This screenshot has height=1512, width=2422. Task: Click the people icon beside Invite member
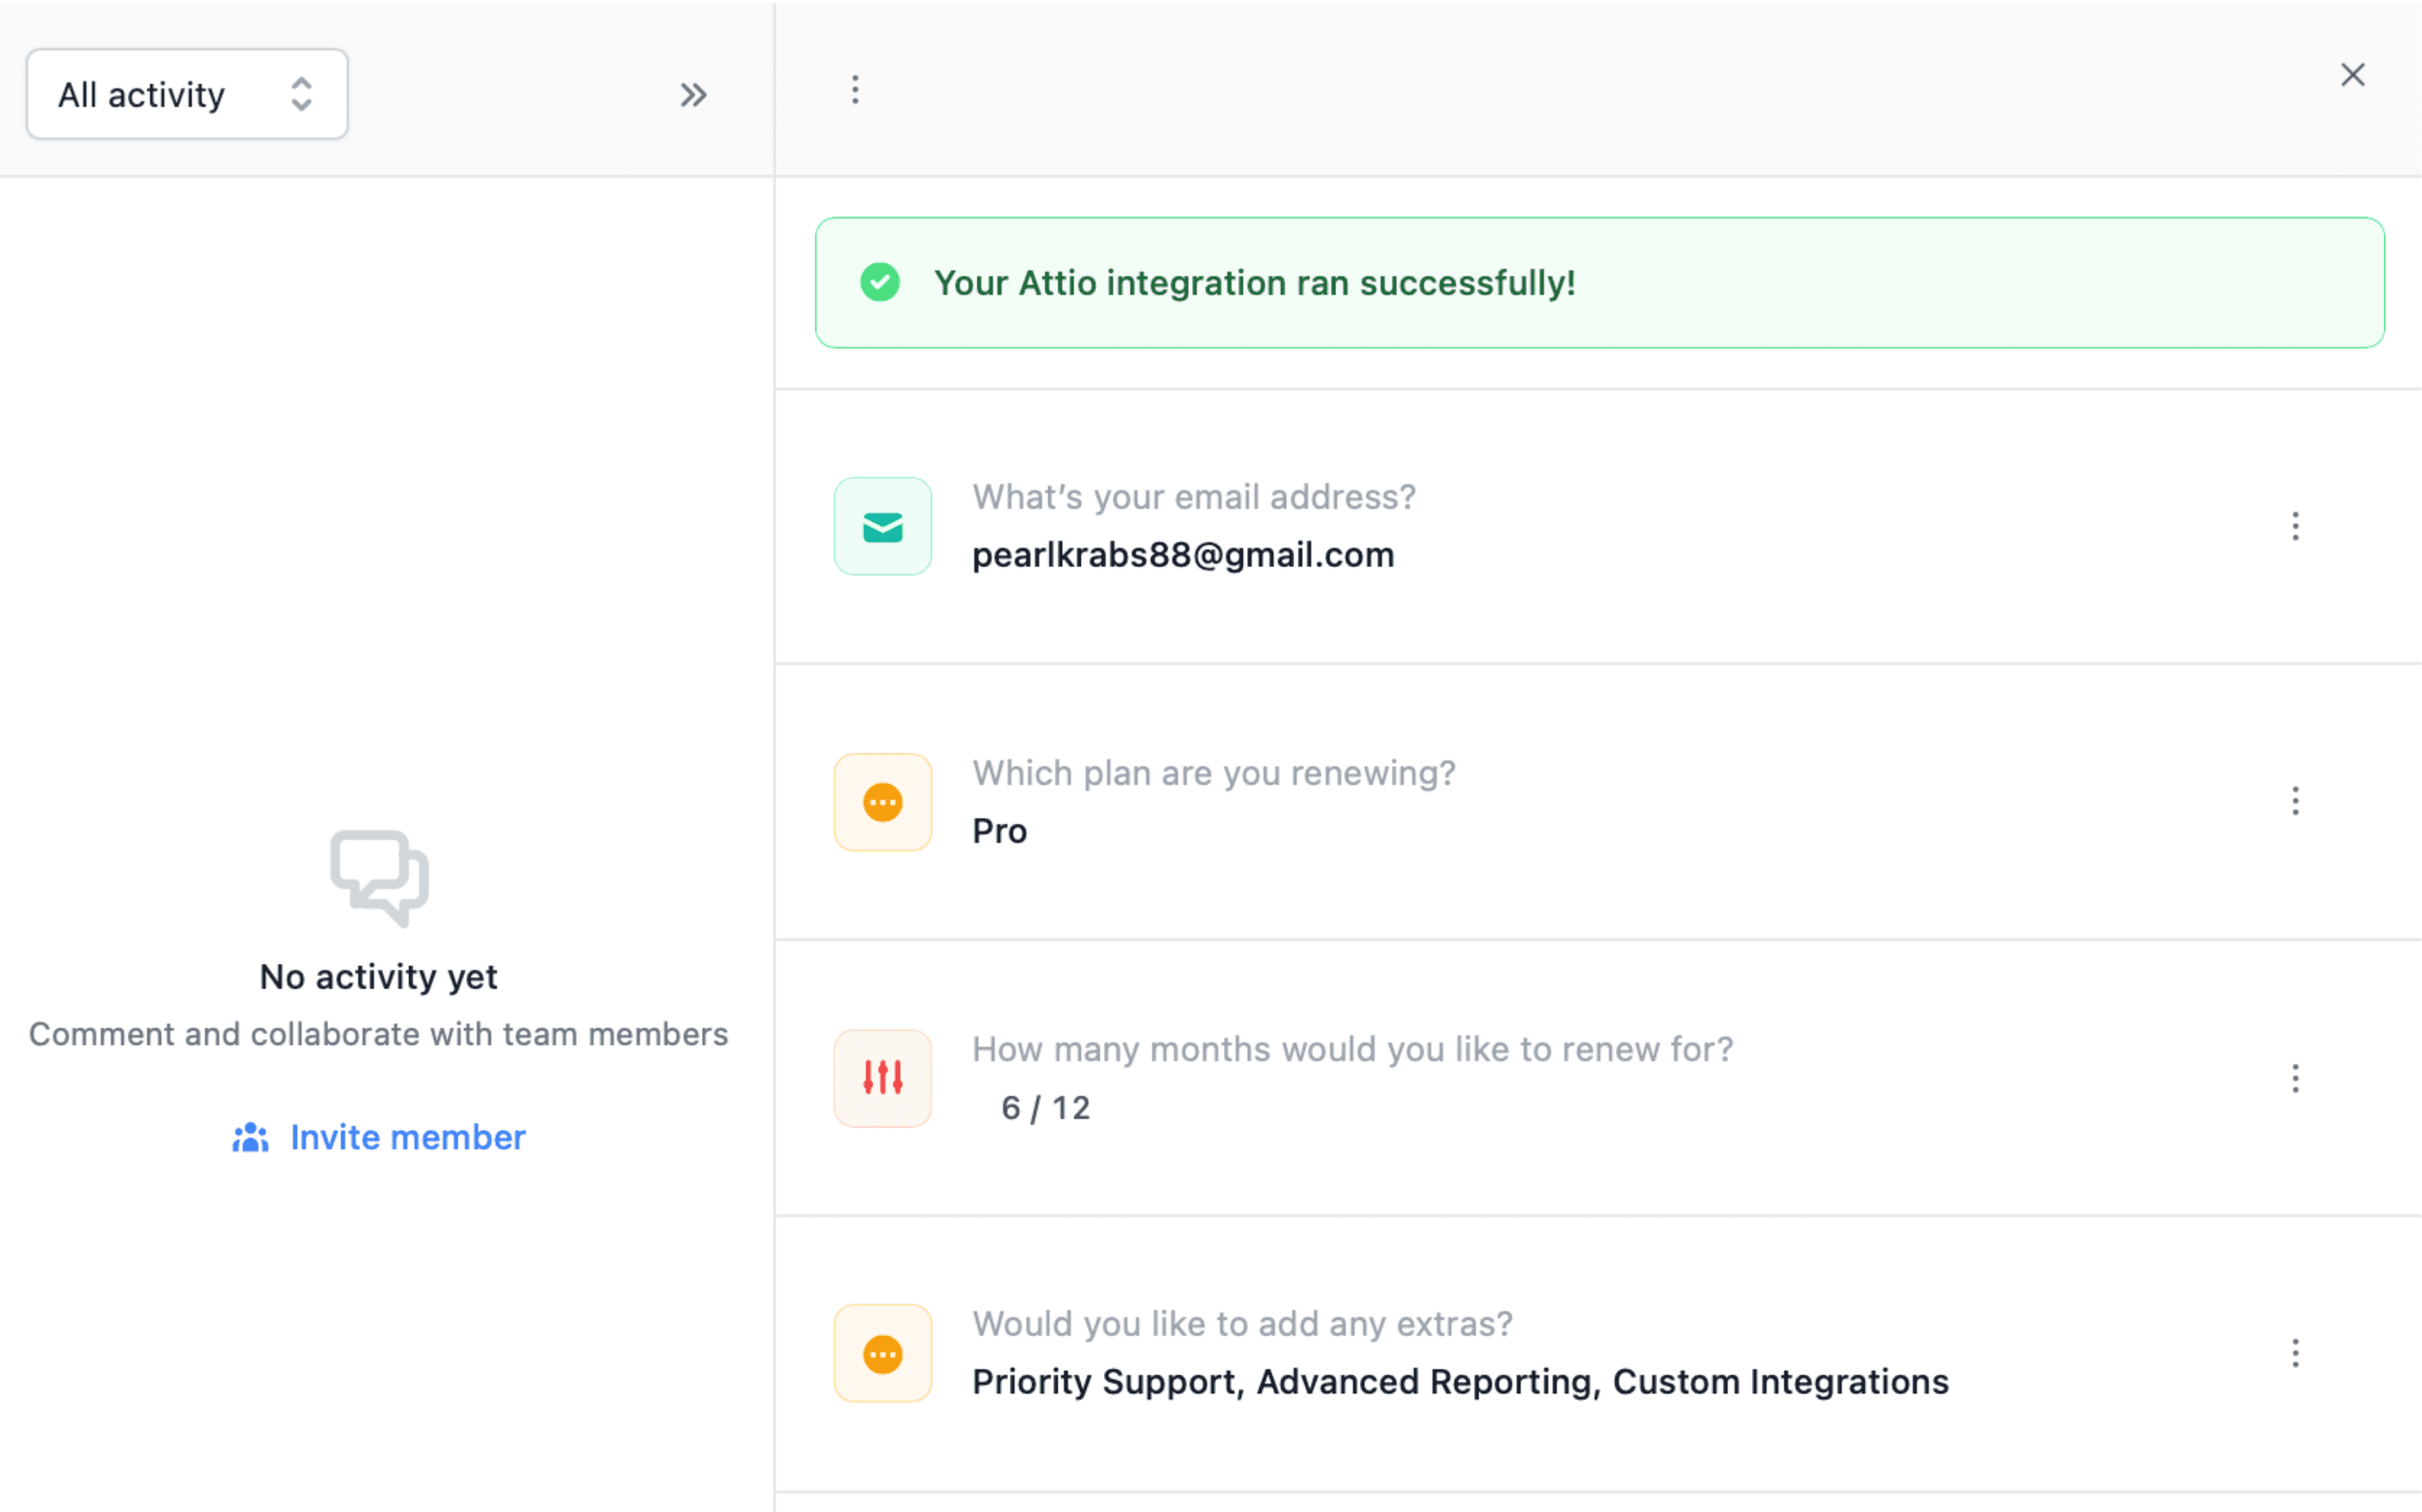250,1138
